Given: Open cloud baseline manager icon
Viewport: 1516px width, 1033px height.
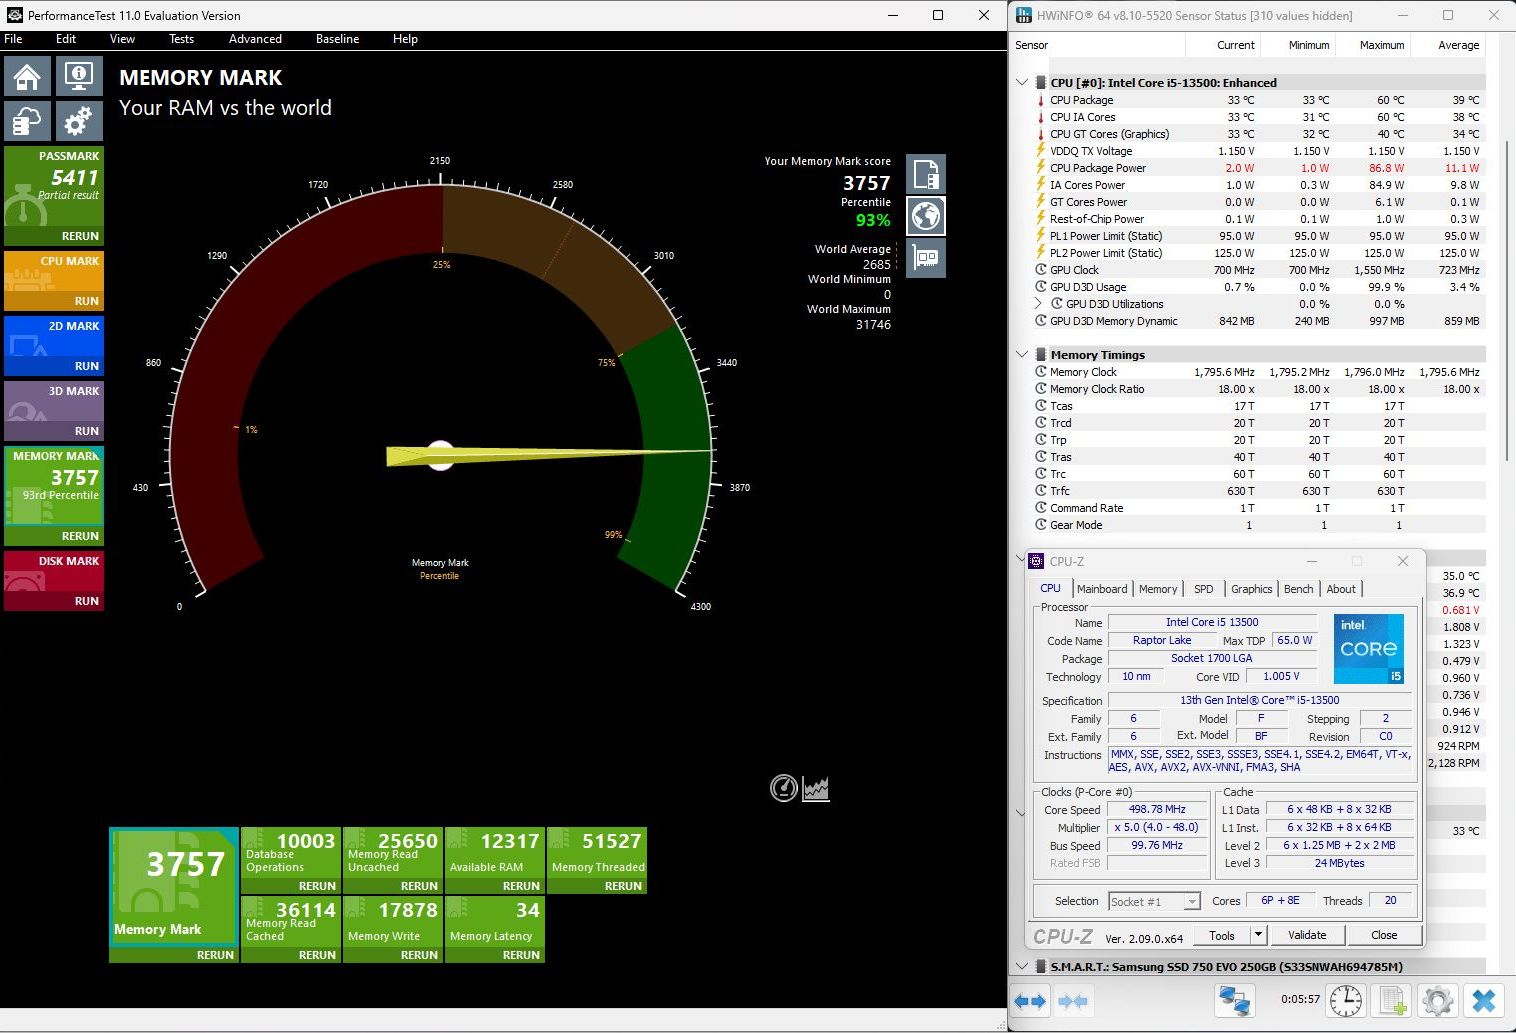Looking at the screenshot, I should coord(28,122).
